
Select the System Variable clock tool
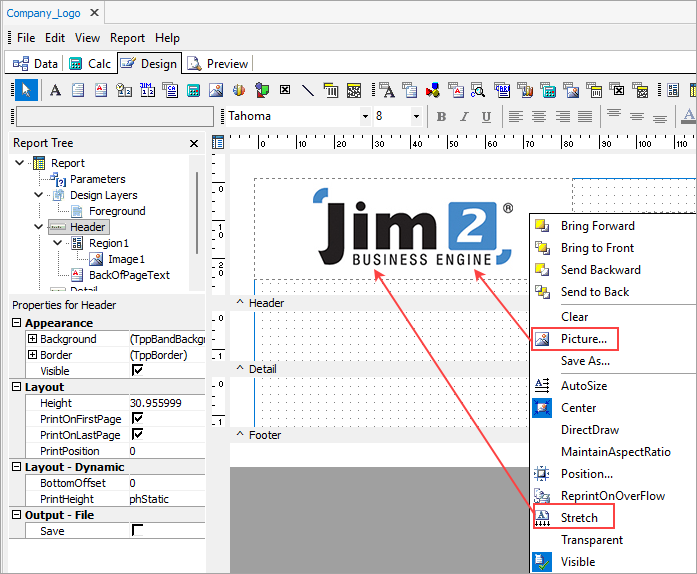124,90
